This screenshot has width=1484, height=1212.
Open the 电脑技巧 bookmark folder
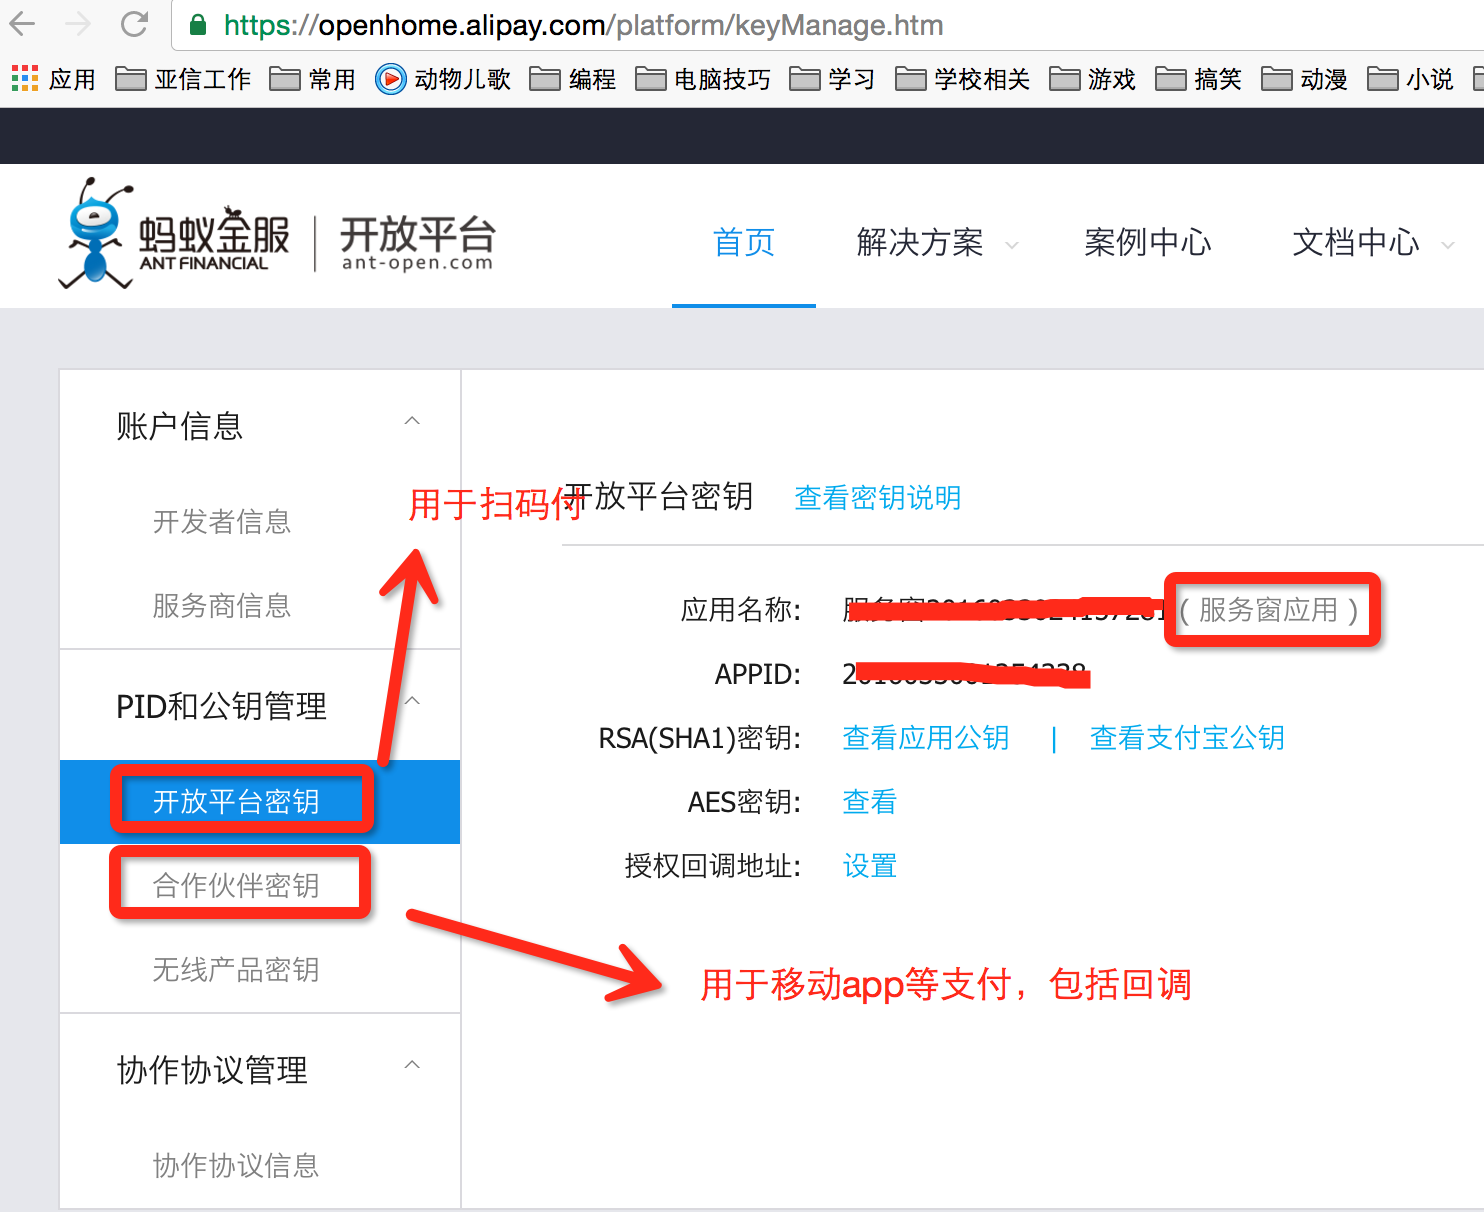pos(703,79)
